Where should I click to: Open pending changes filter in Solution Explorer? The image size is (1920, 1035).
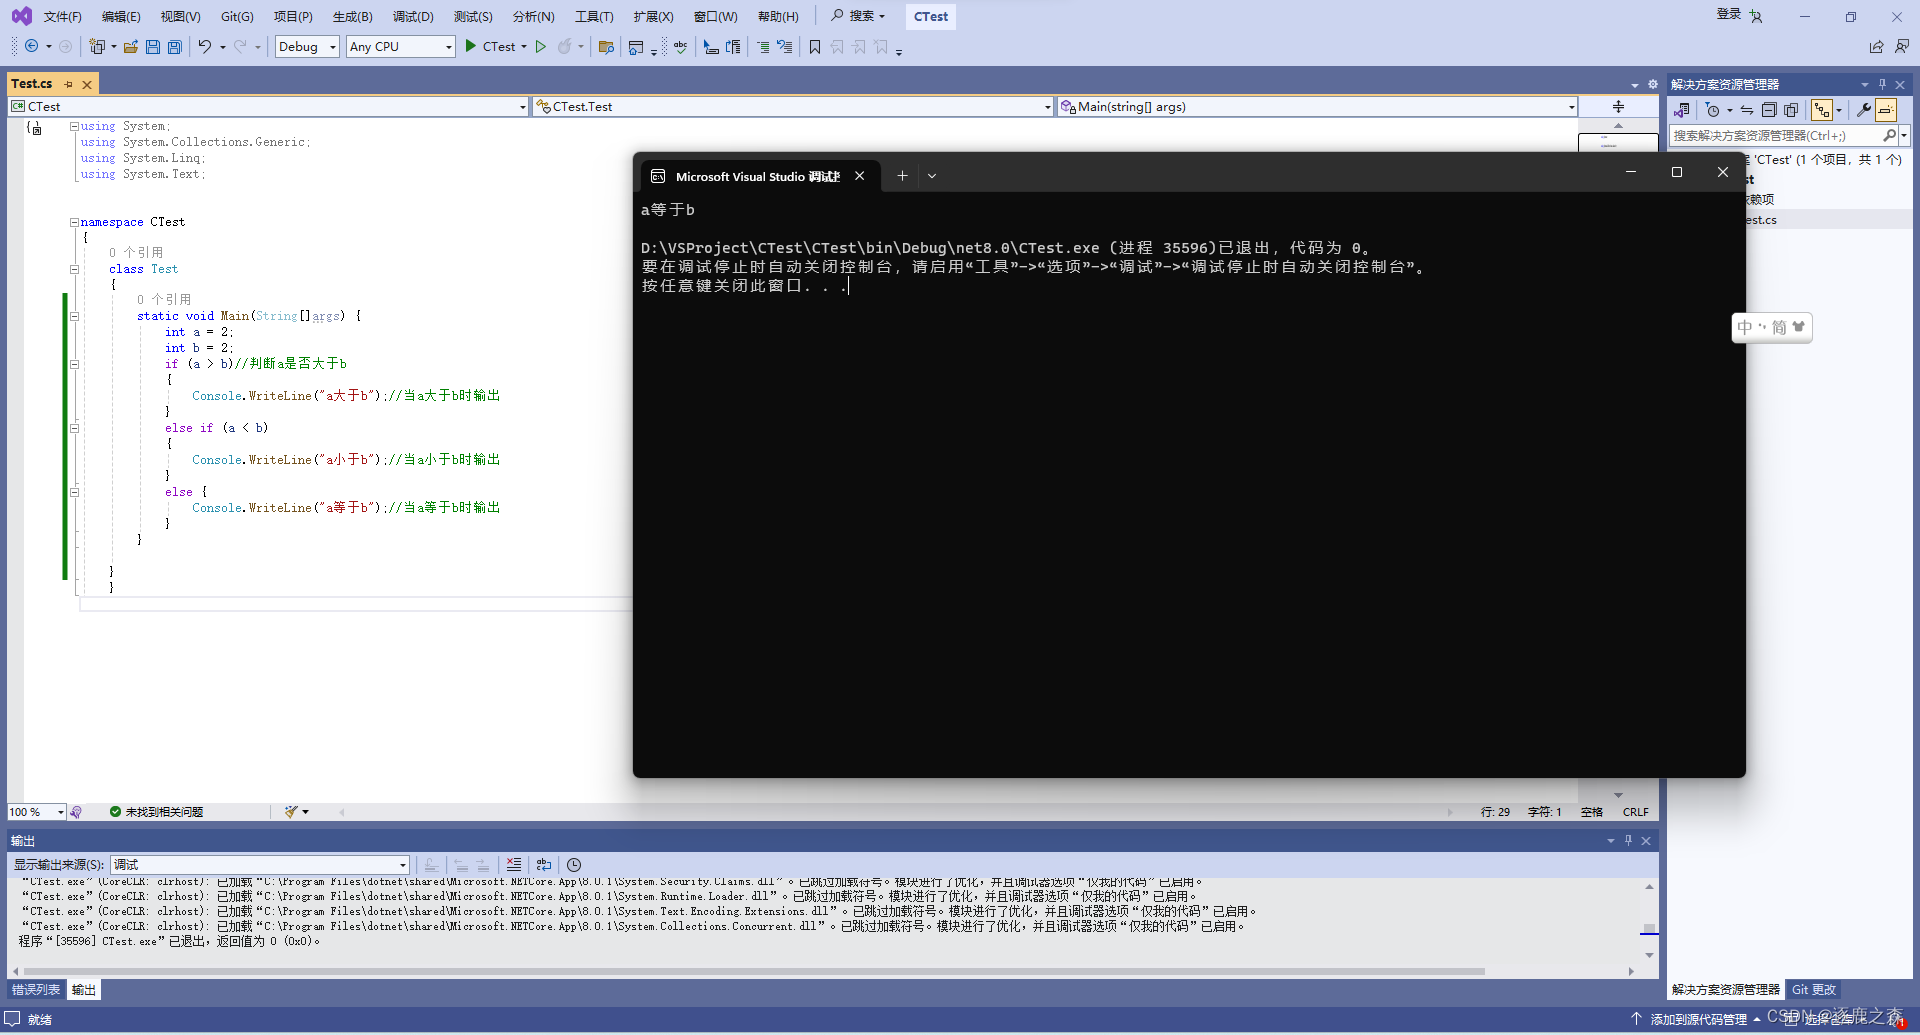click(x=1713, y=110)
